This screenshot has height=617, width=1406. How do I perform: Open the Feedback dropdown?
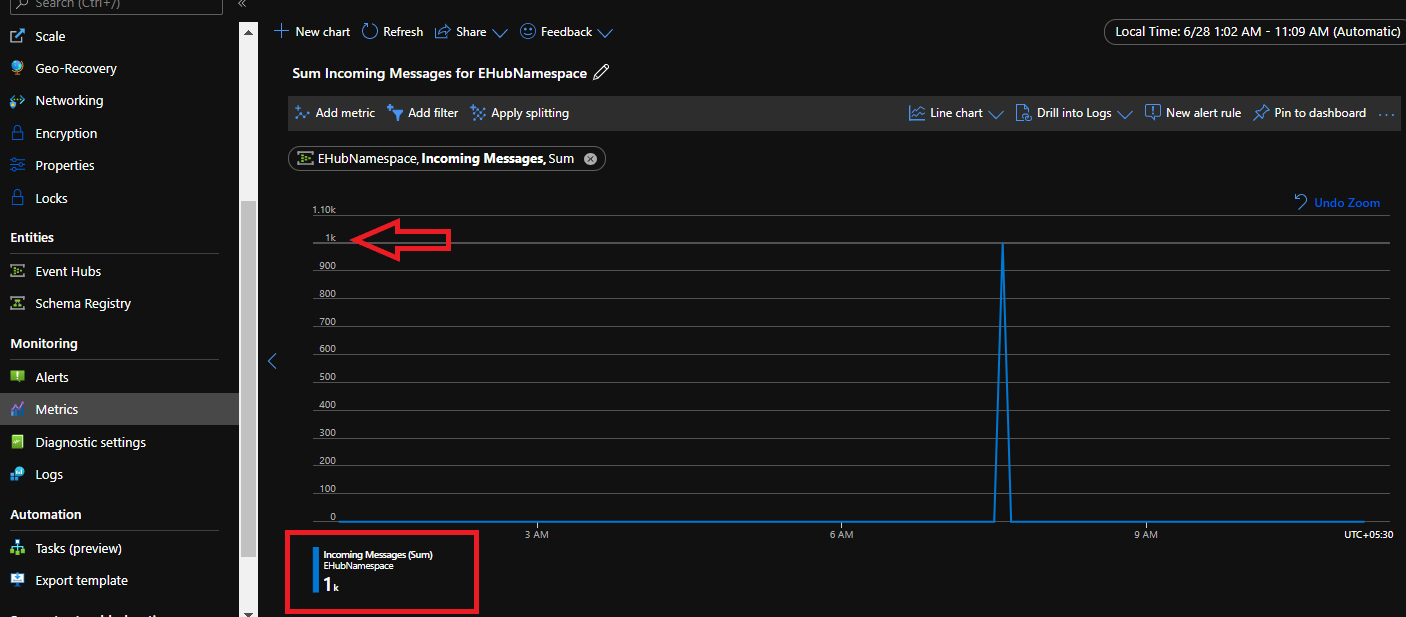click(566, 32)
